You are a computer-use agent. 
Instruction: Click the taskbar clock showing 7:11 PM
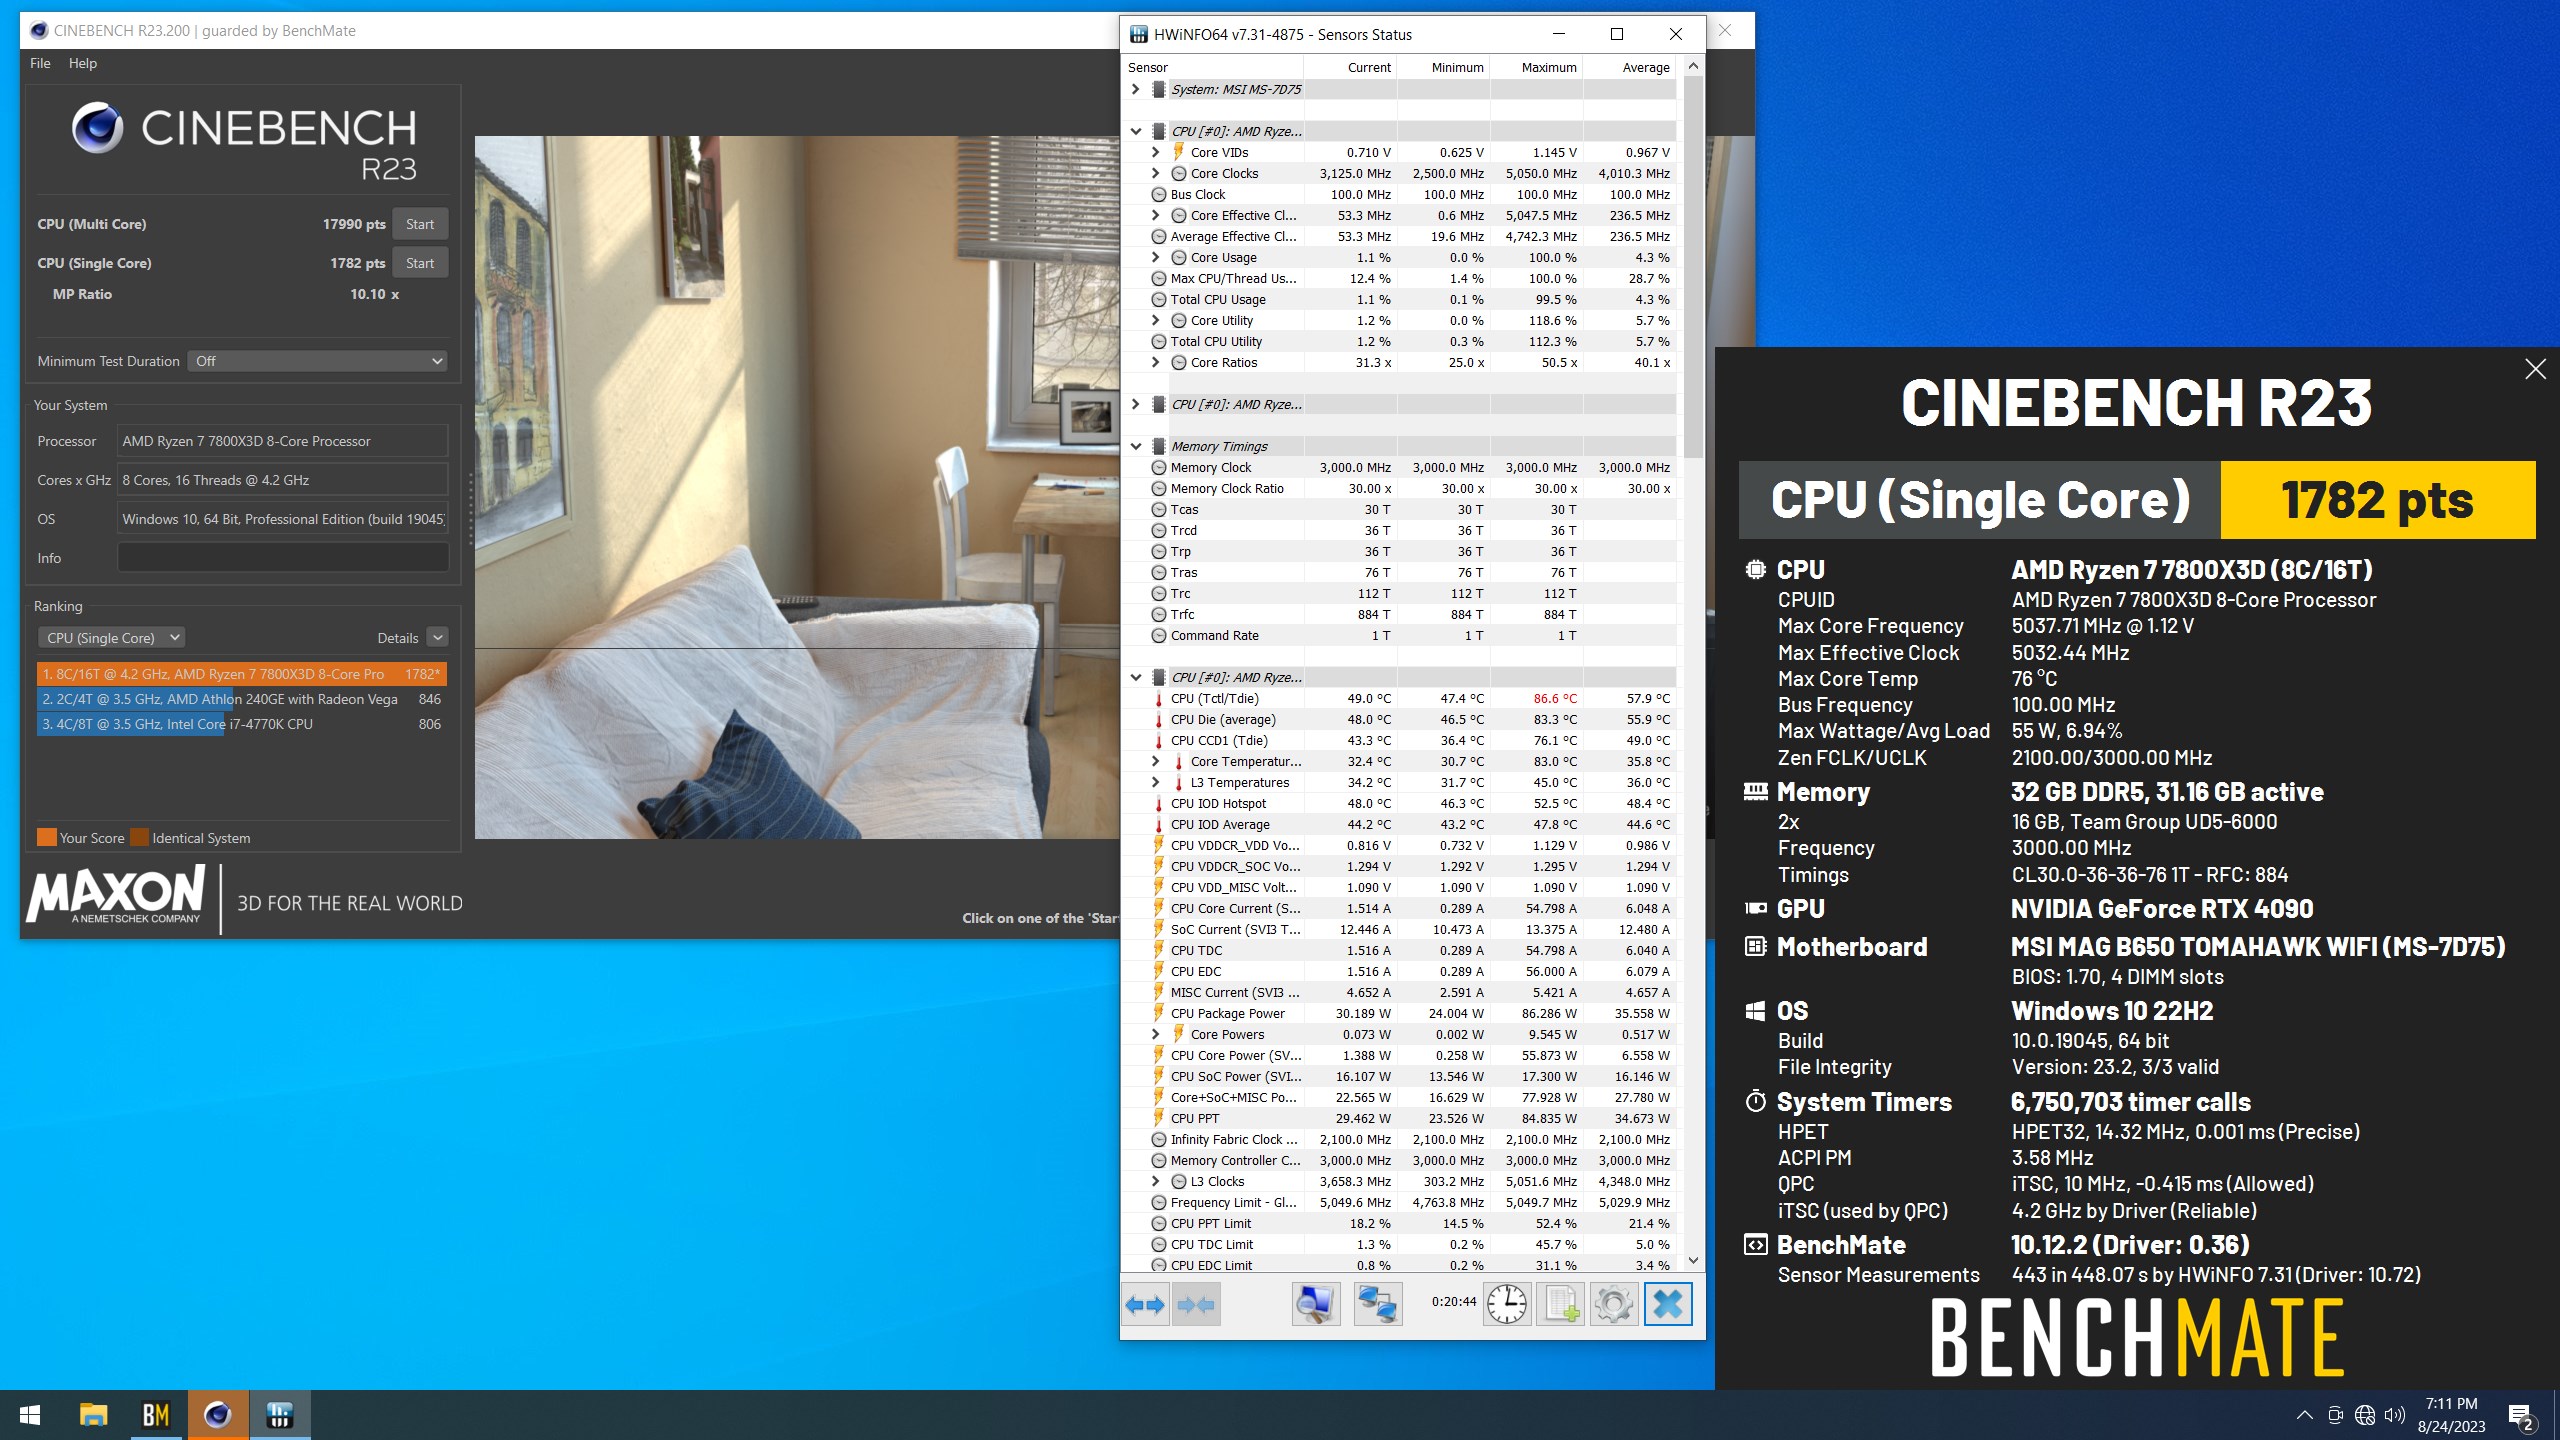point(2451,1415)
